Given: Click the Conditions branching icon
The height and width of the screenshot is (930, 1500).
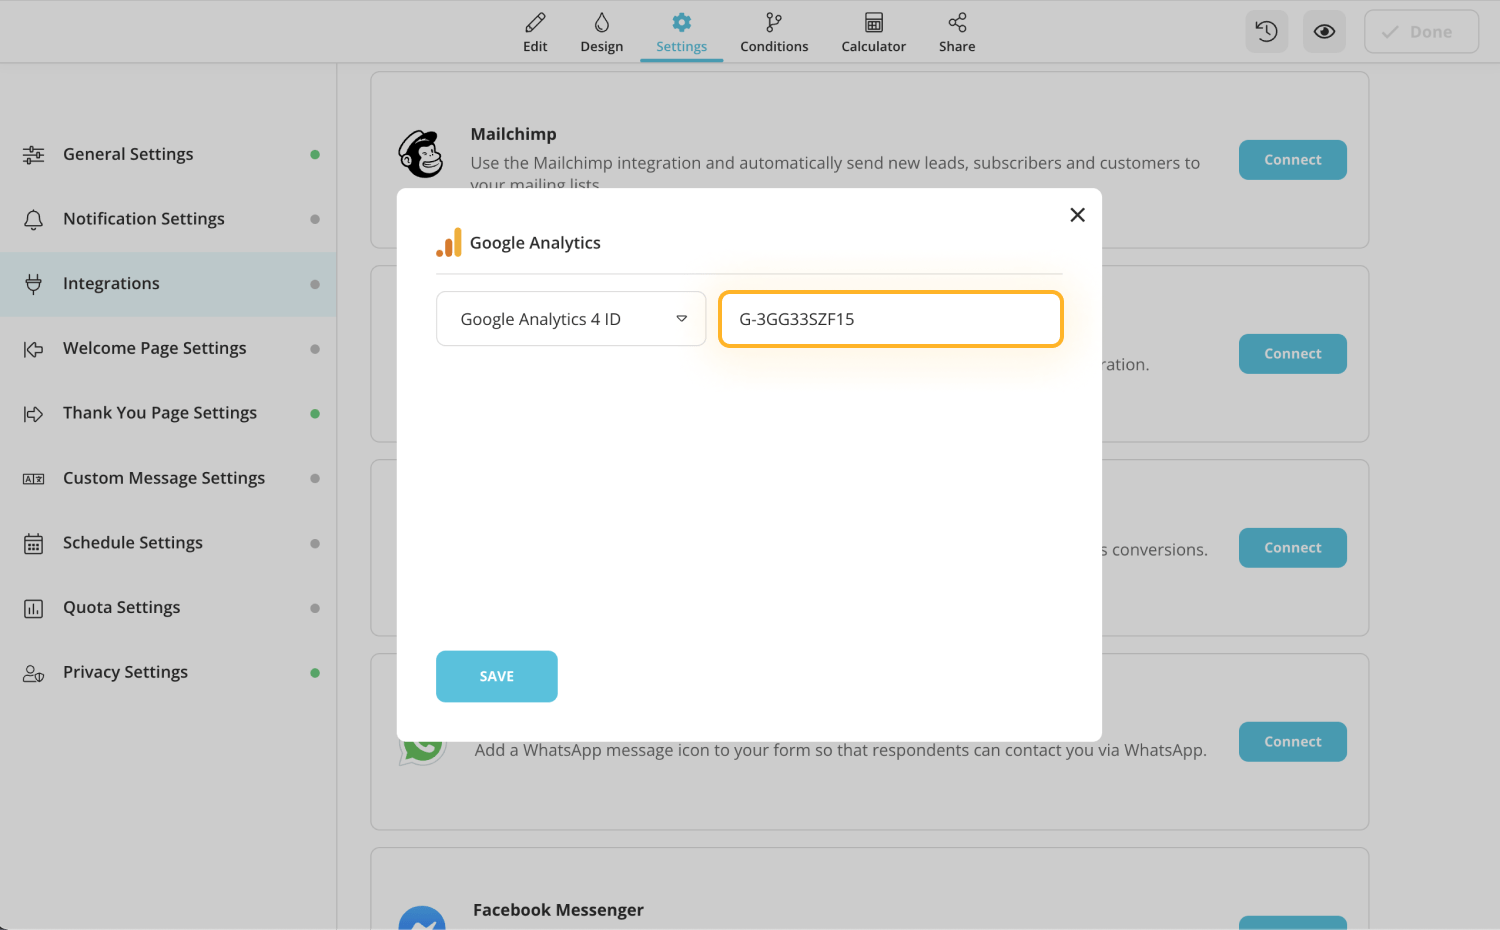Looking at the screenshot, I should [773, 20].
